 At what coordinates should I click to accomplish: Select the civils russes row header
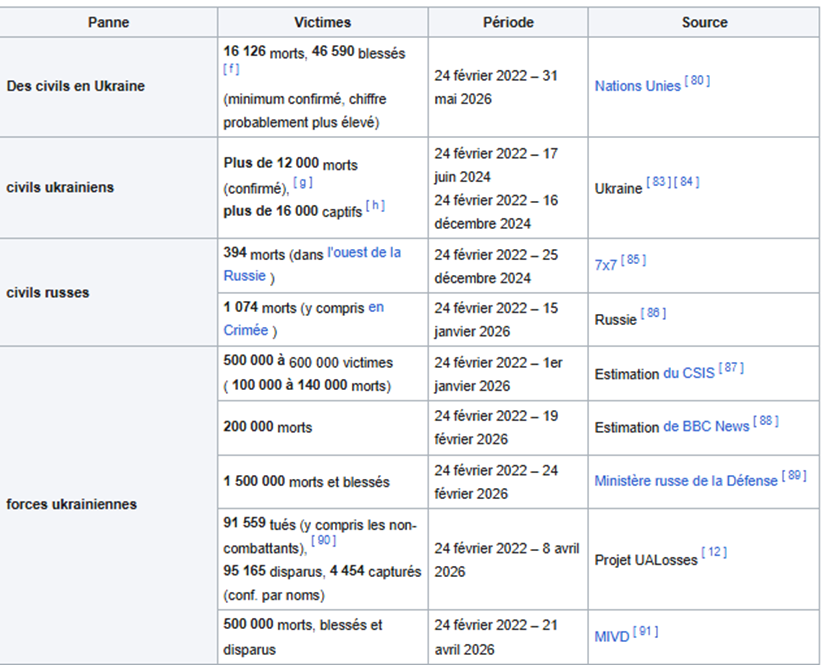point(108,292)
